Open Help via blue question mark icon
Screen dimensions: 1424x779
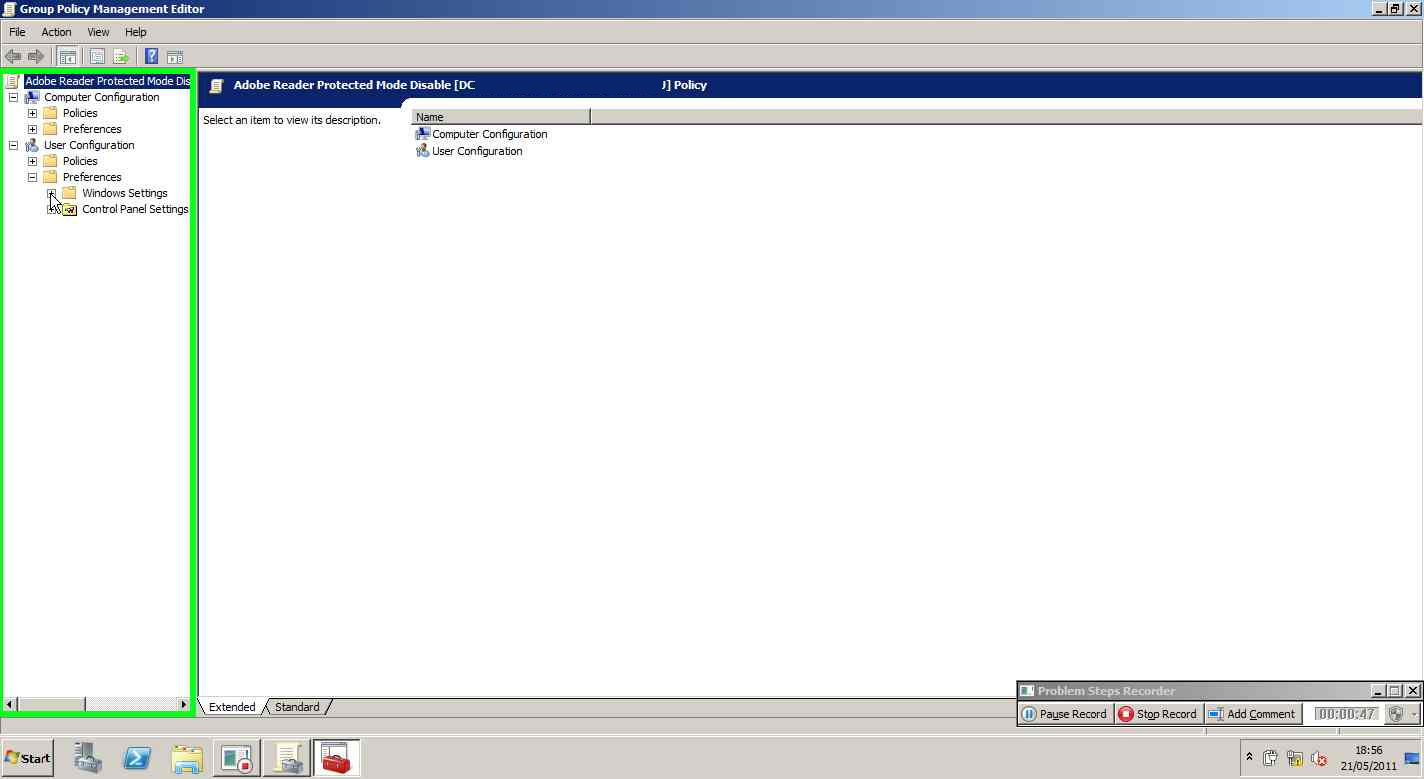pyautogui.click(x=151, y=57)
